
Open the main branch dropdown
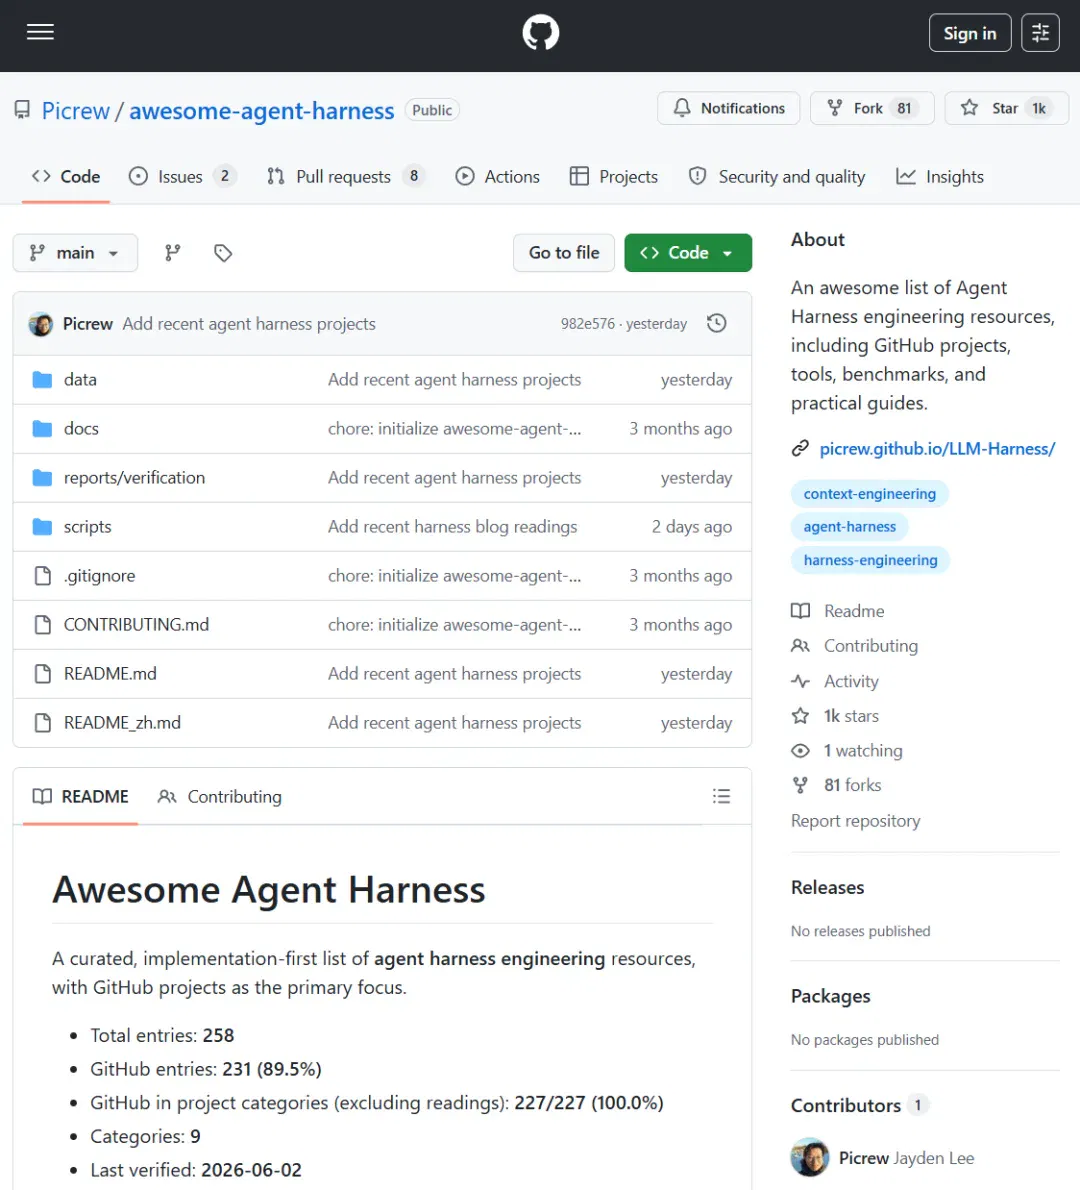coord(75,253)
